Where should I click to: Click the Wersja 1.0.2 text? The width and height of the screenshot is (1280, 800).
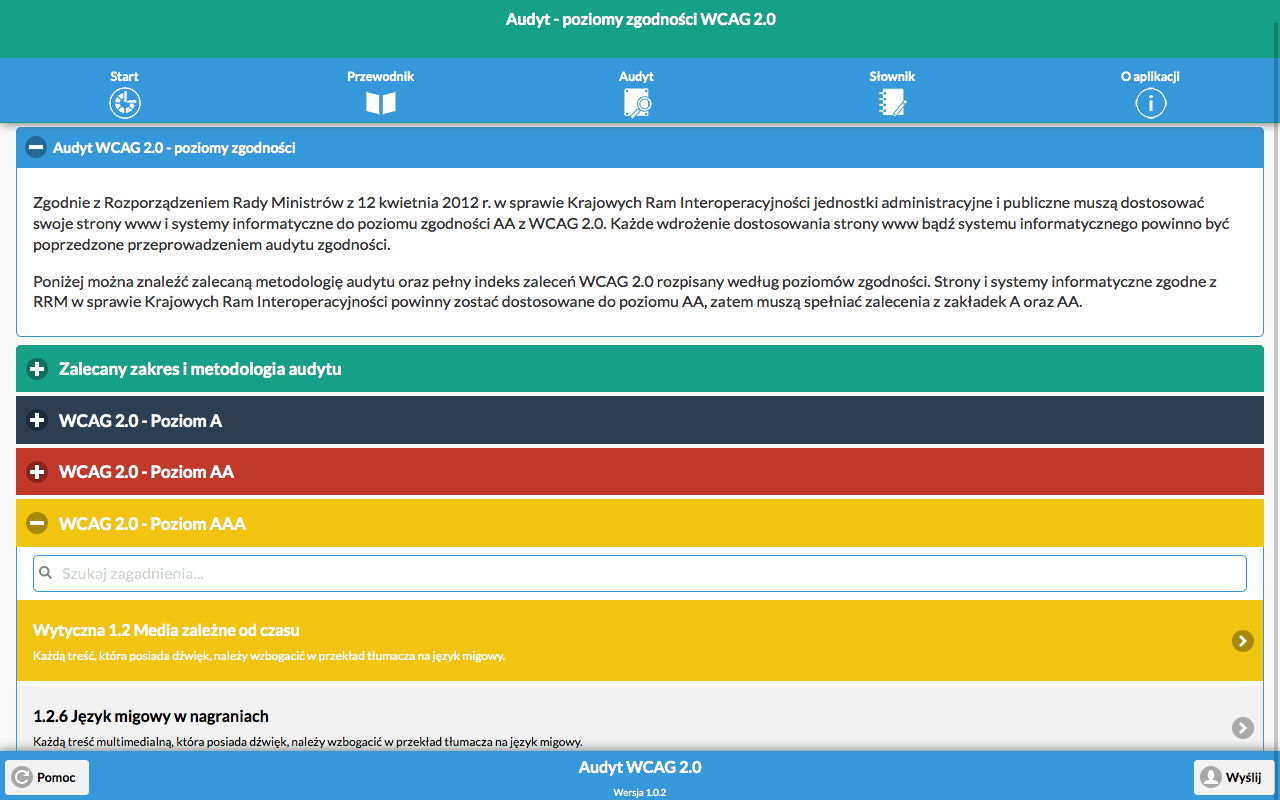(x=640, y=792)
